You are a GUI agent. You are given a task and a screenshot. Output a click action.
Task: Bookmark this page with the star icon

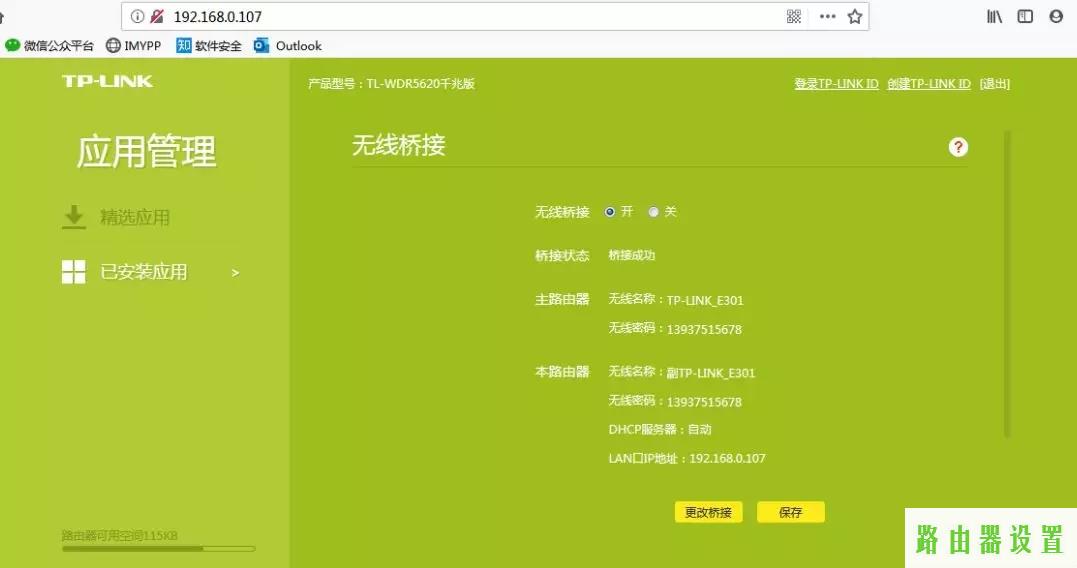(854, 16)
